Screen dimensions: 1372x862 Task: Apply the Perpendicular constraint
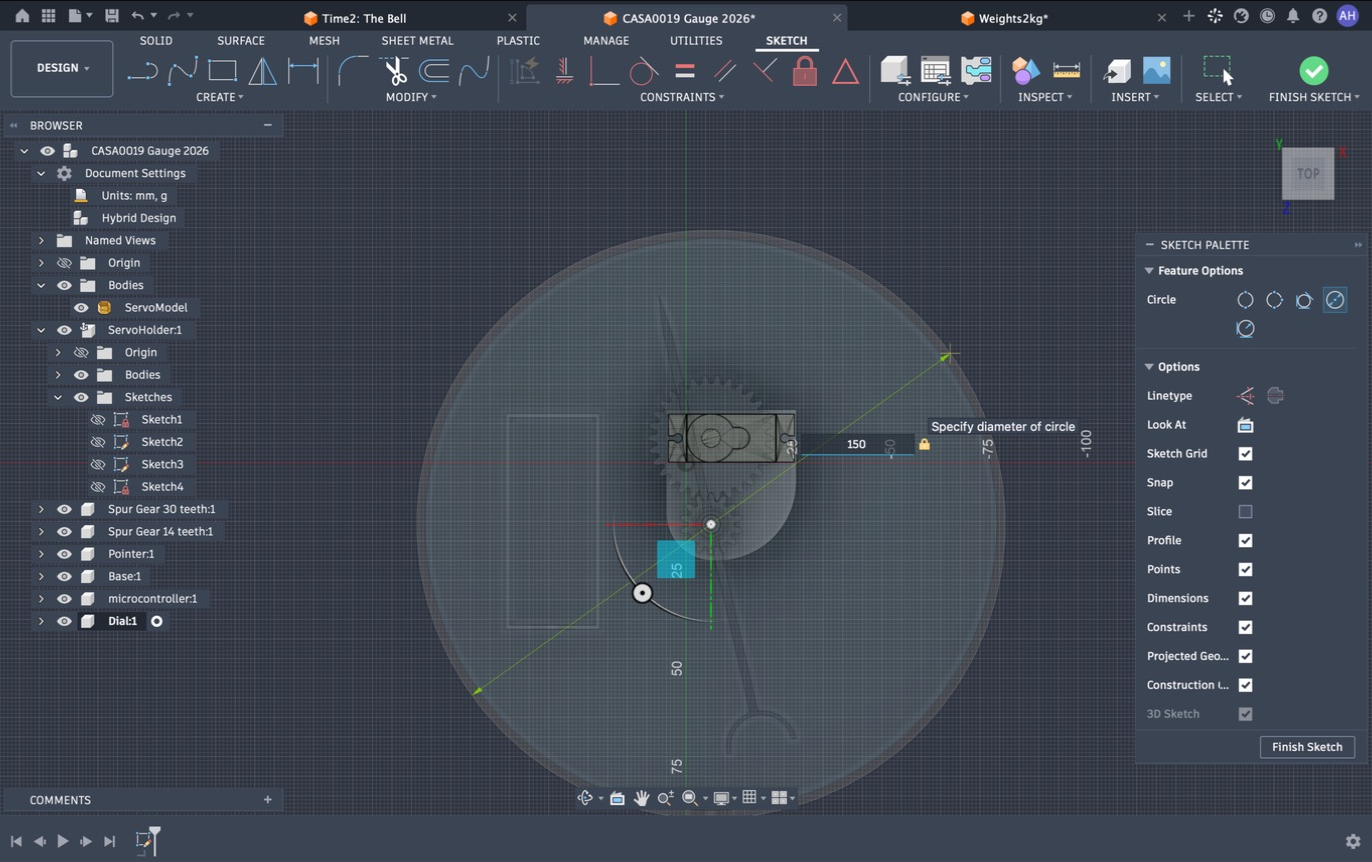click(x=765, y=71)
